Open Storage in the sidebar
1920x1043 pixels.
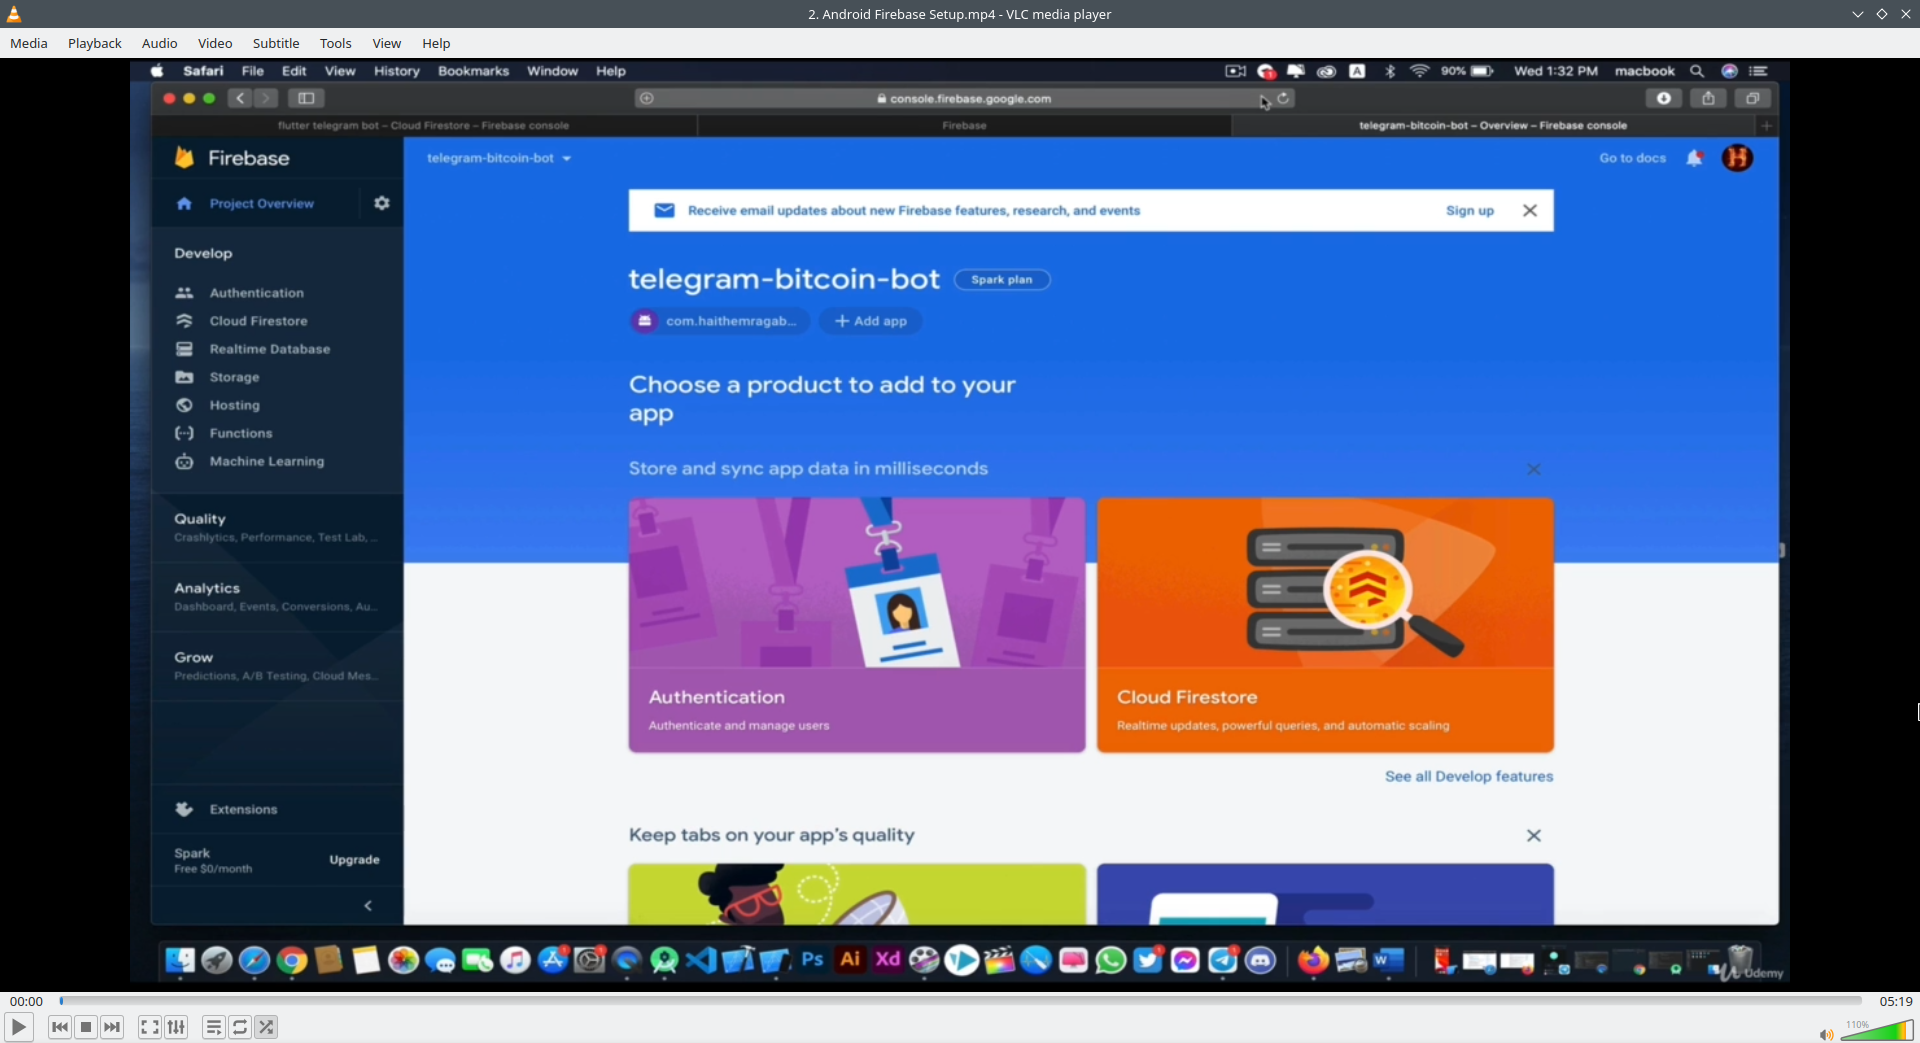pyautogui.click(x=235, y=377)
